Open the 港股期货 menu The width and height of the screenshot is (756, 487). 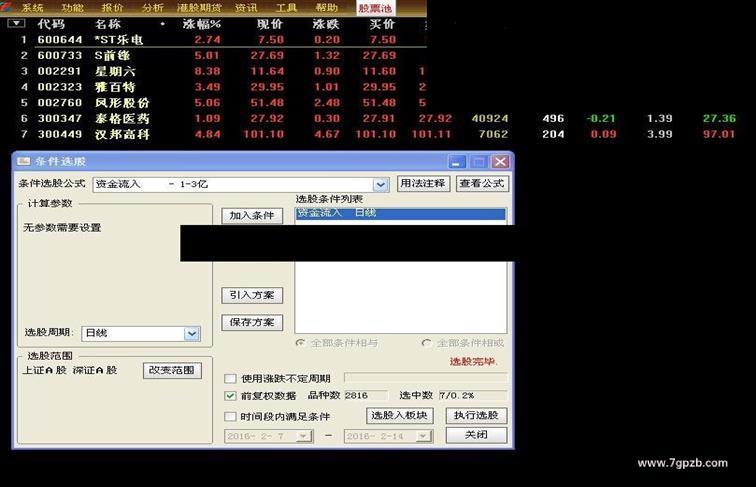point(199,8)
